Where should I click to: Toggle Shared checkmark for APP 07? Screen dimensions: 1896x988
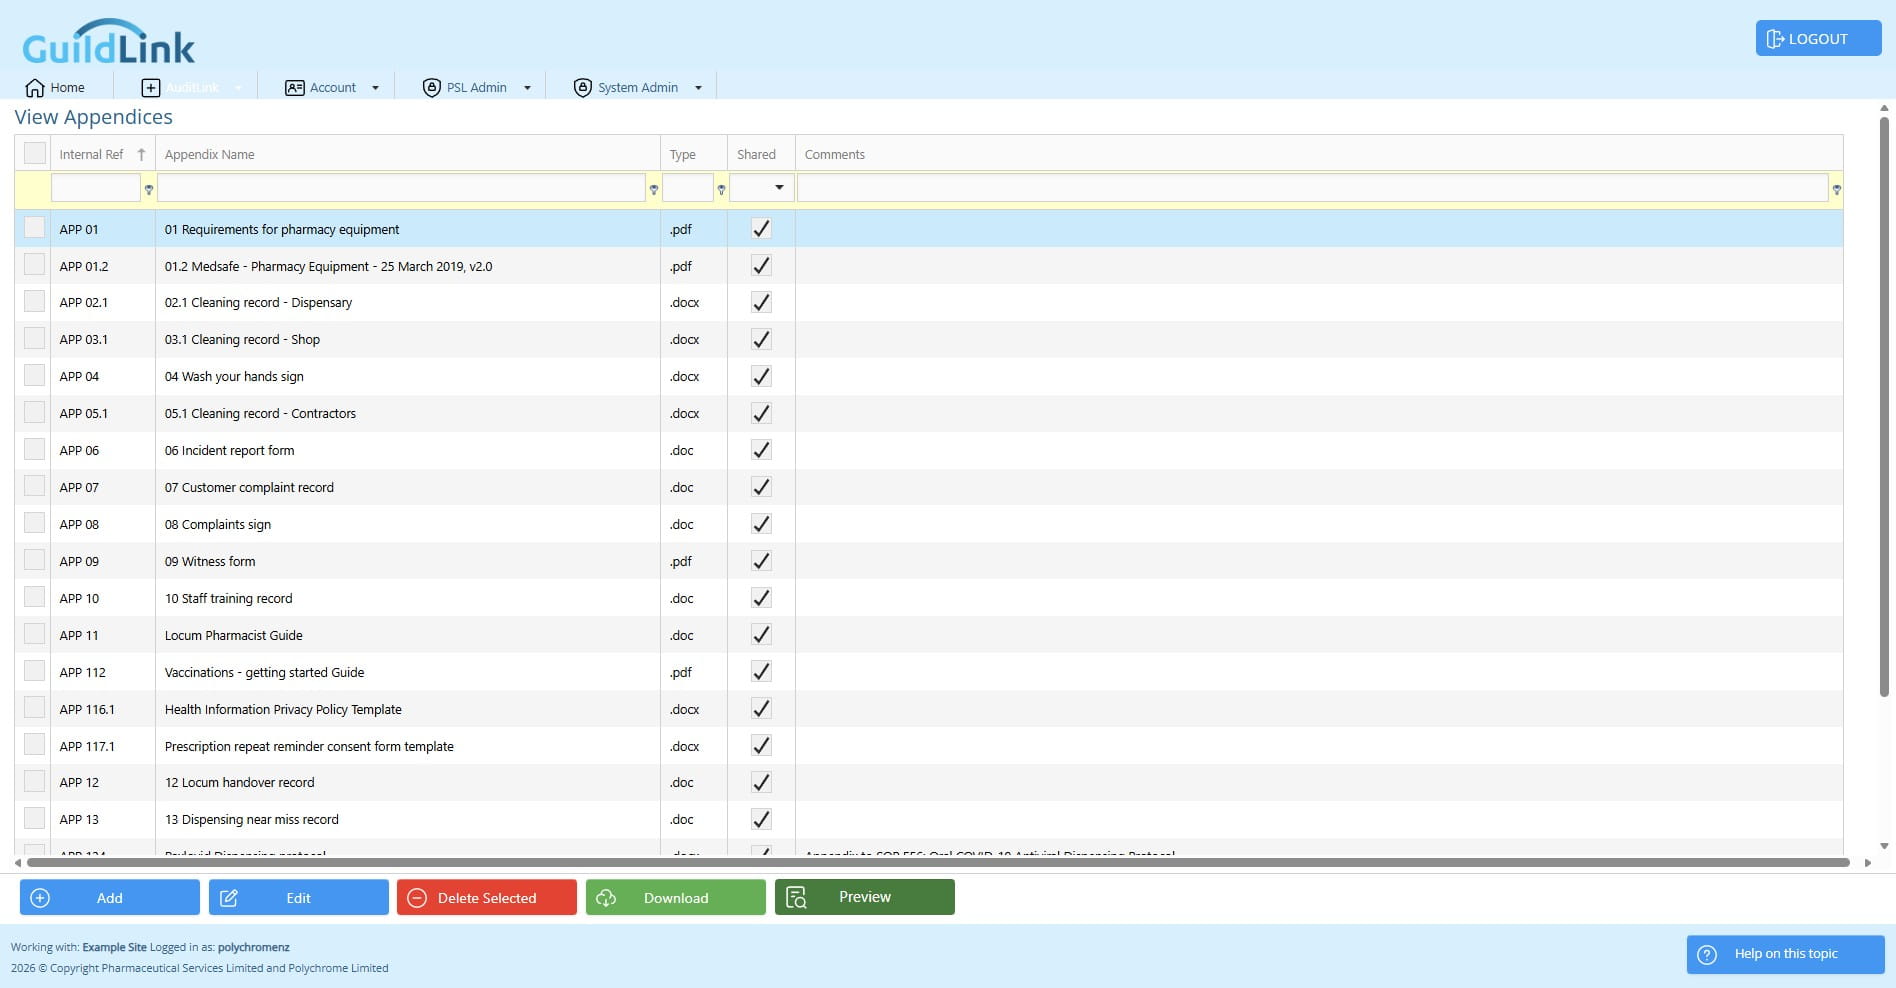761,487
